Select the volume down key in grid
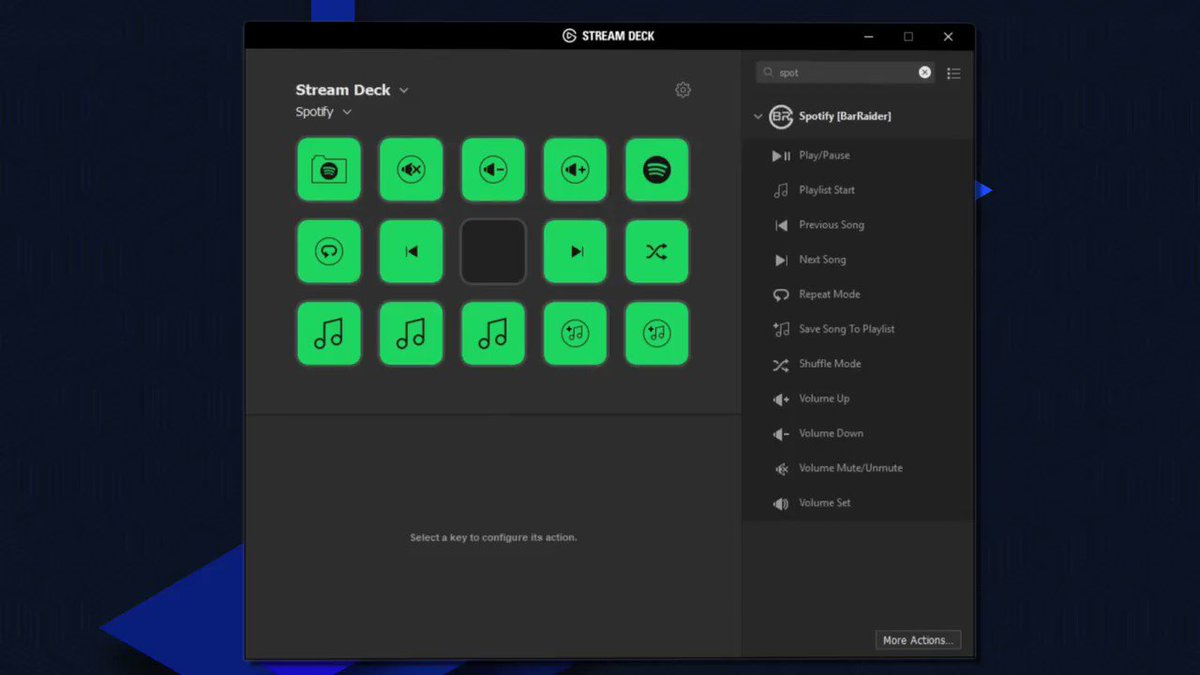Screen dimensions: 1200x675 [493, 170]
